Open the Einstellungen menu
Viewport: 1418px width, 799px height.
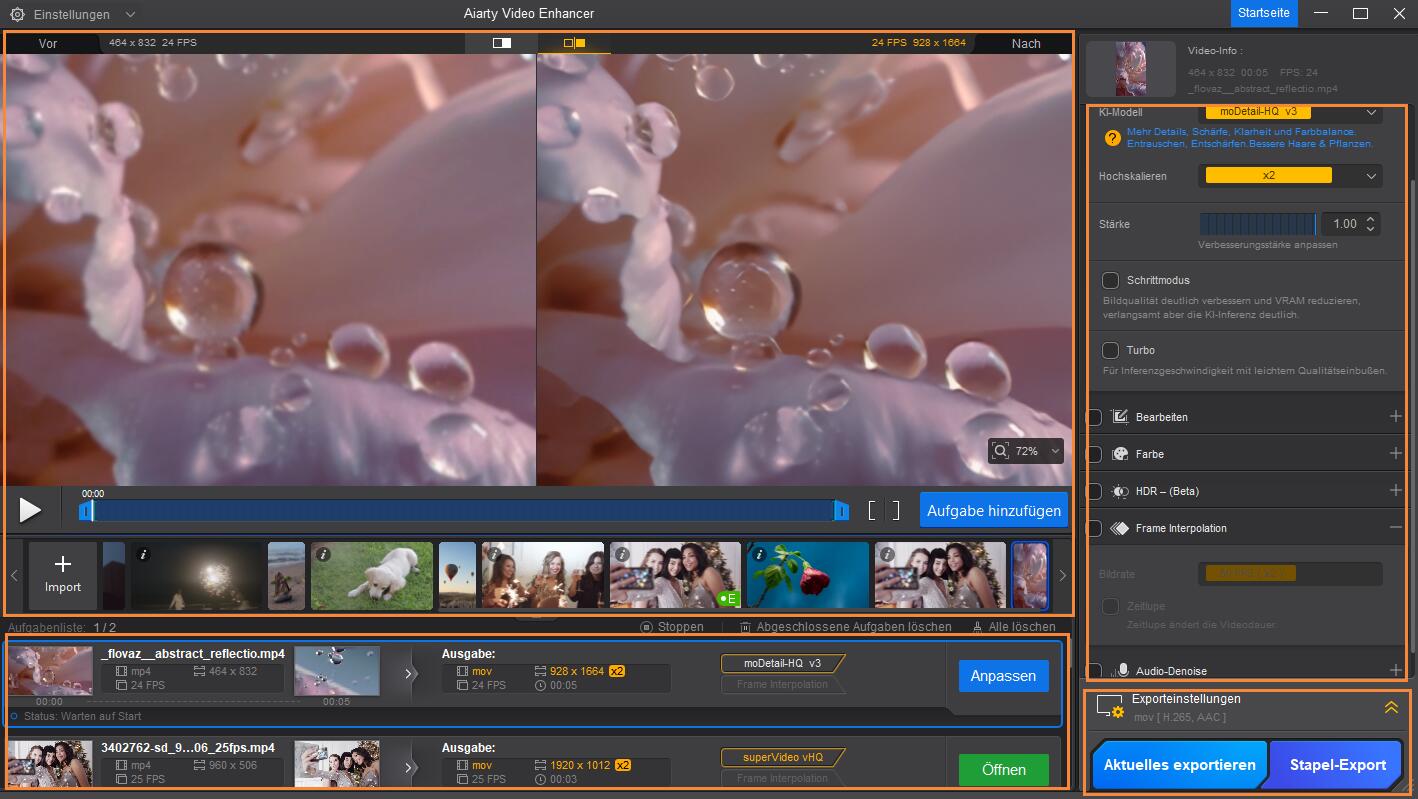[x=73, y=15]
